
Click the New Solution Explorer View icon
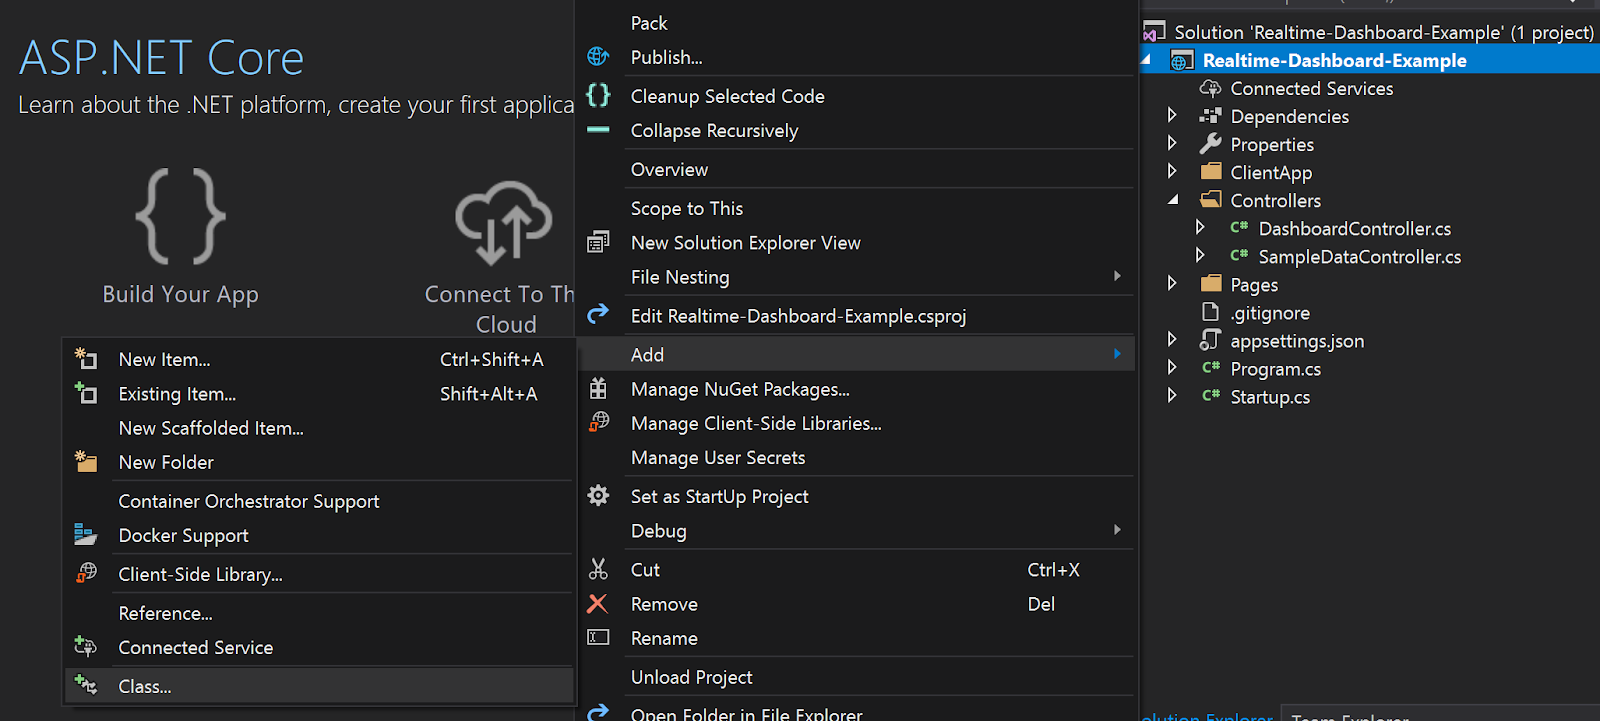point(598,242)
